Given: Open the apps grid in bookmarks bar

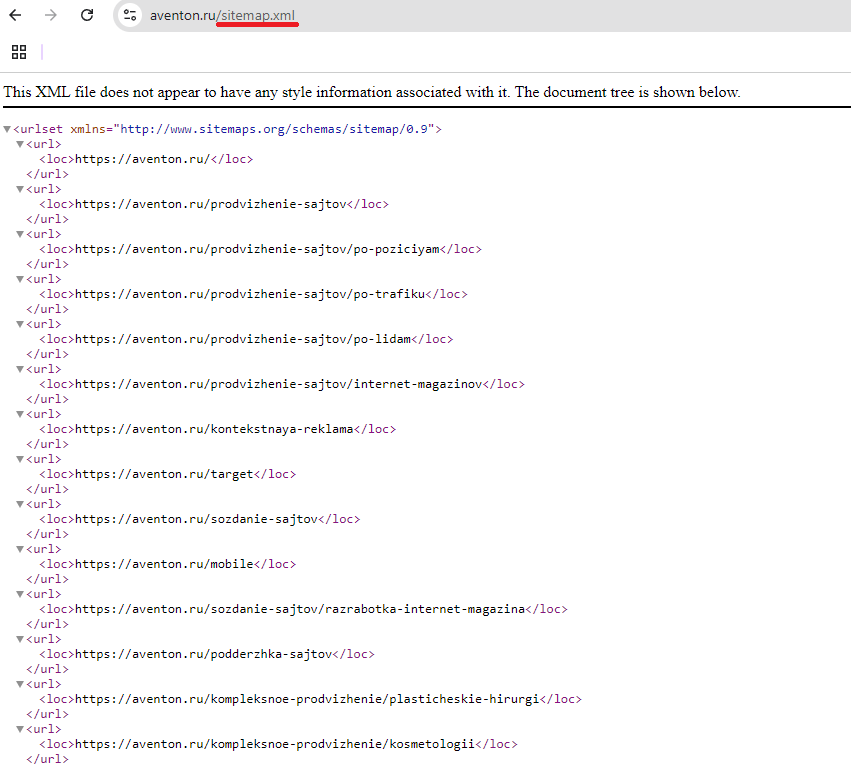Looking at the screenshot, I should 19,52.
